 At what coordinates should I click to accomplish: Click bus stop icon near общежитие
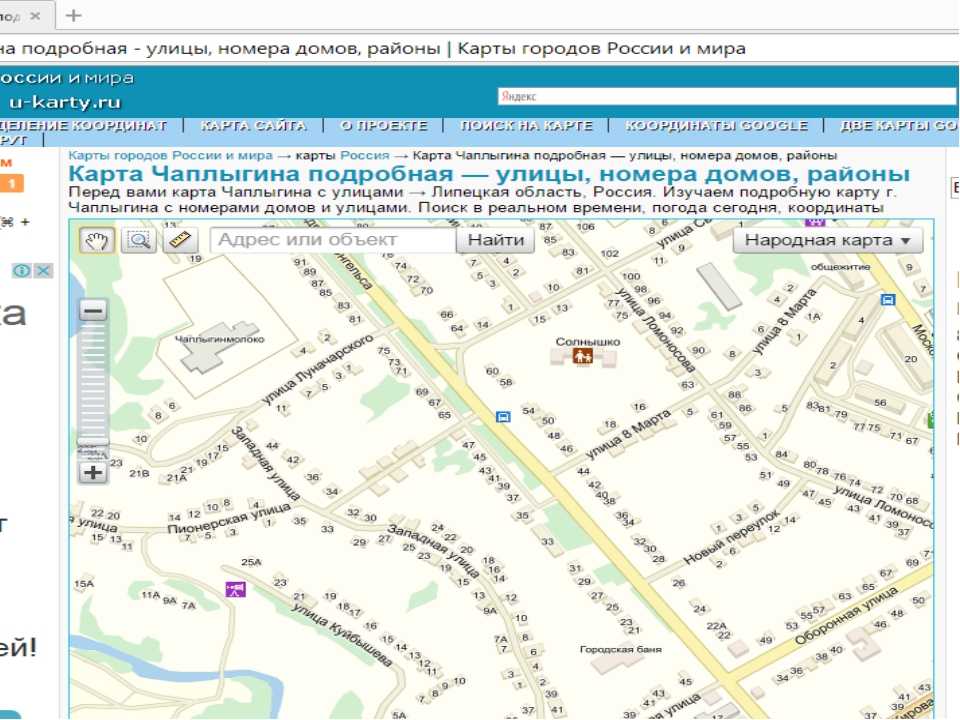(x=888, y=299)
